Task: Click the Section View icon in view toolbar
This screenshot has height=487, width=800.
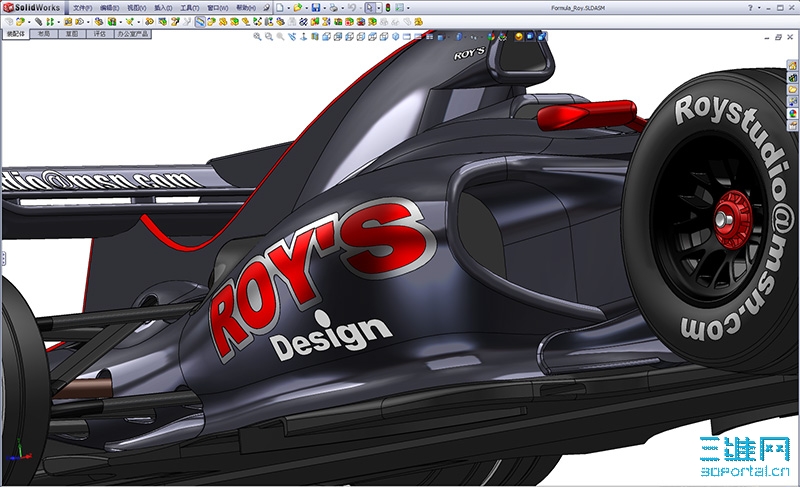Action: [315, 36]
